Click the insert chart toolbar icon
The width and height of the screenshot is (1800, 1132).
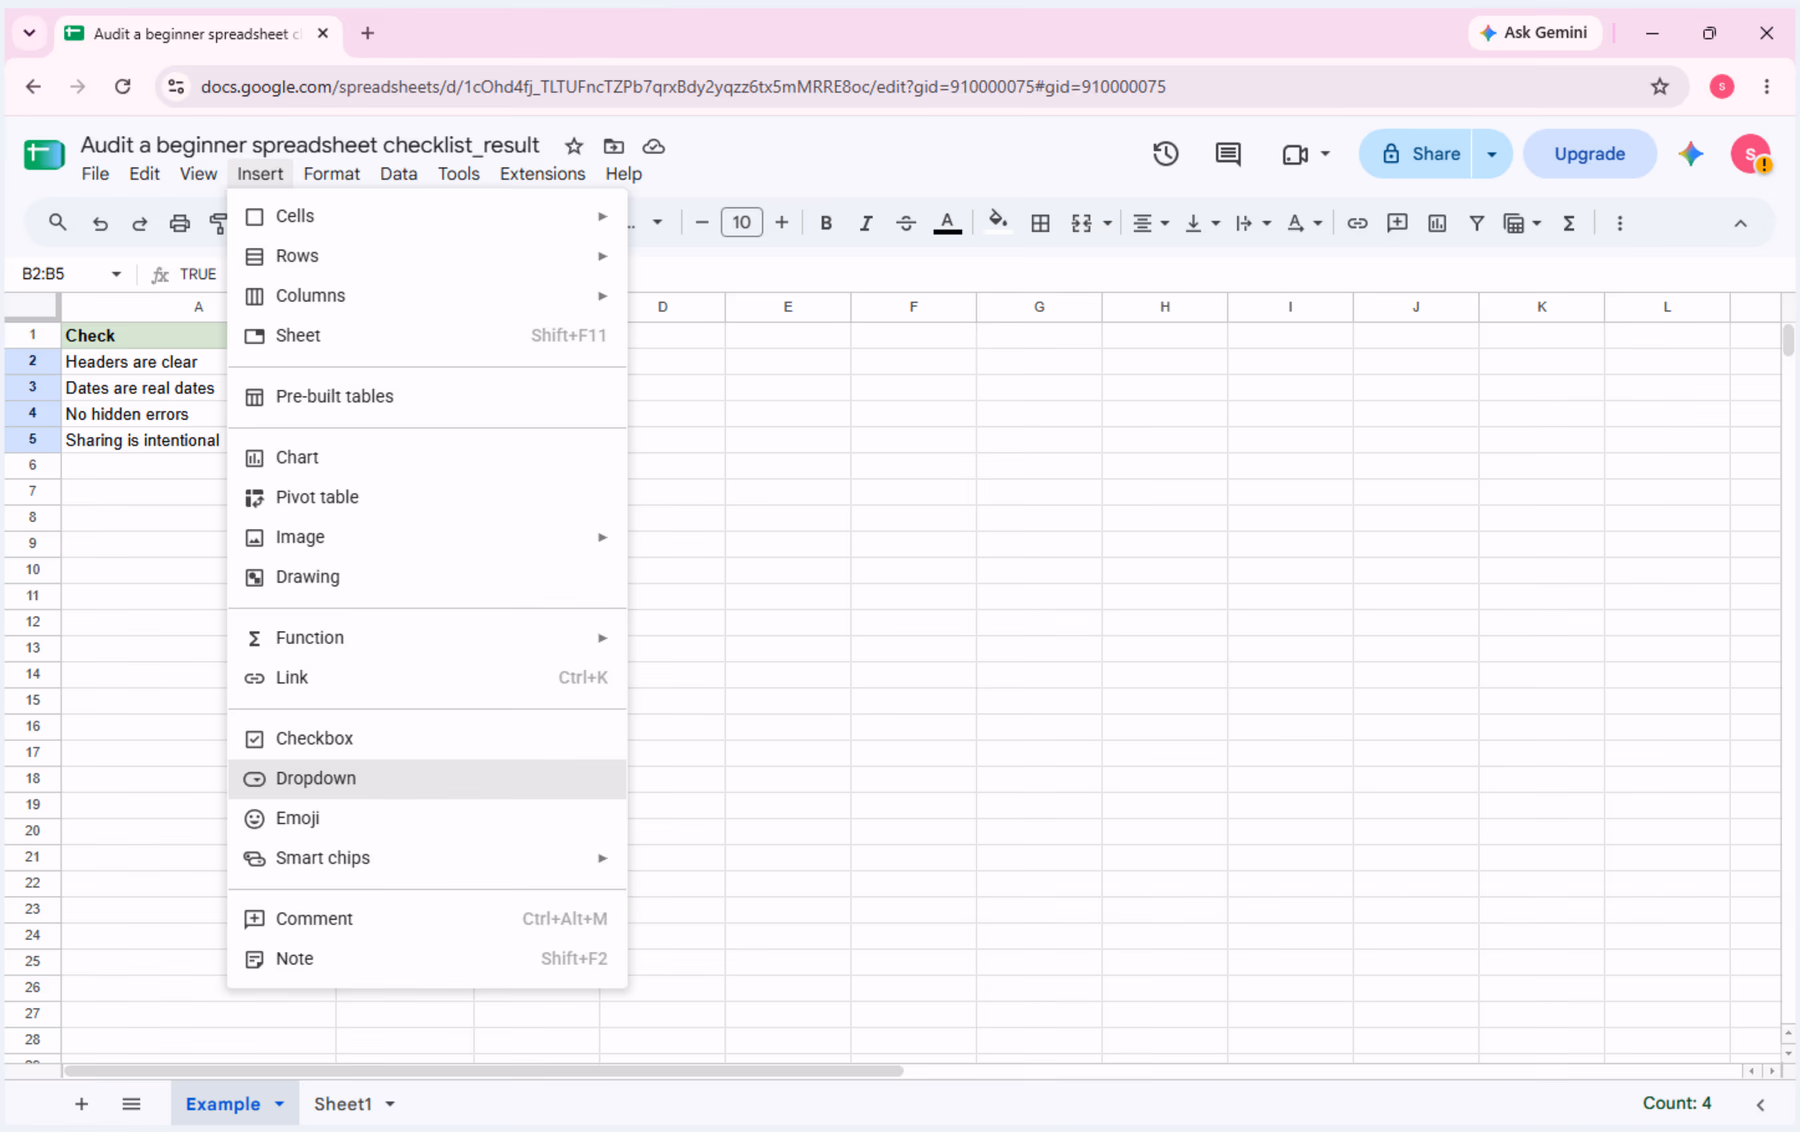coord(1437,223)
